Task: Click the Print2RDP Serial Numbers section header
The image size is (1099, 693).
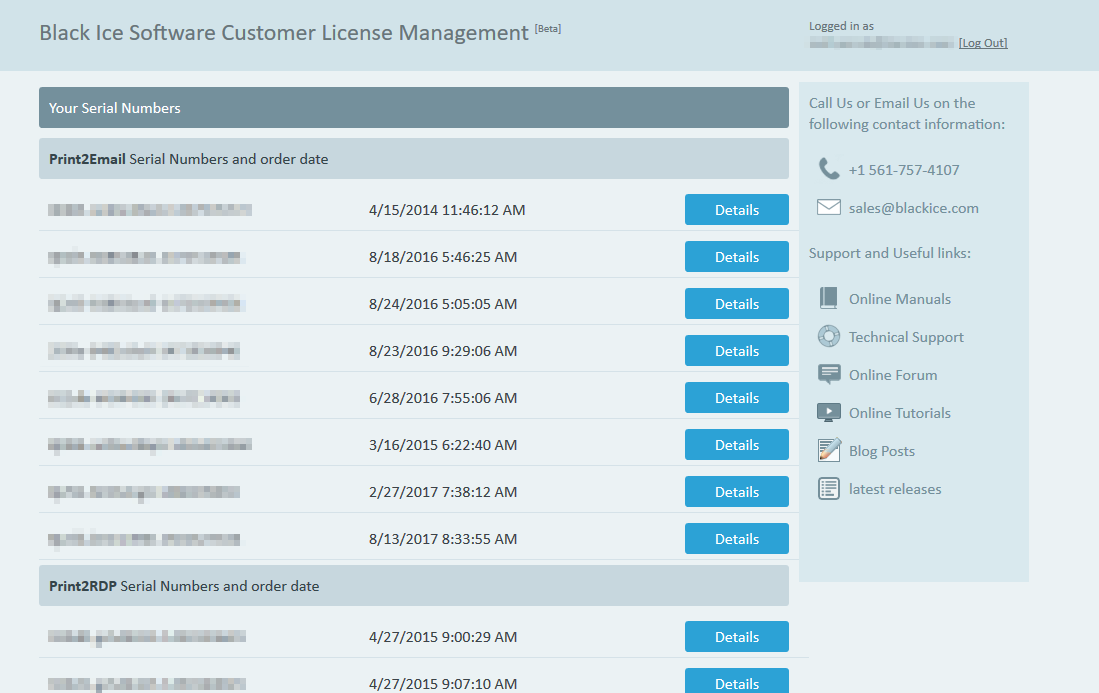Action: coord(414,585)
